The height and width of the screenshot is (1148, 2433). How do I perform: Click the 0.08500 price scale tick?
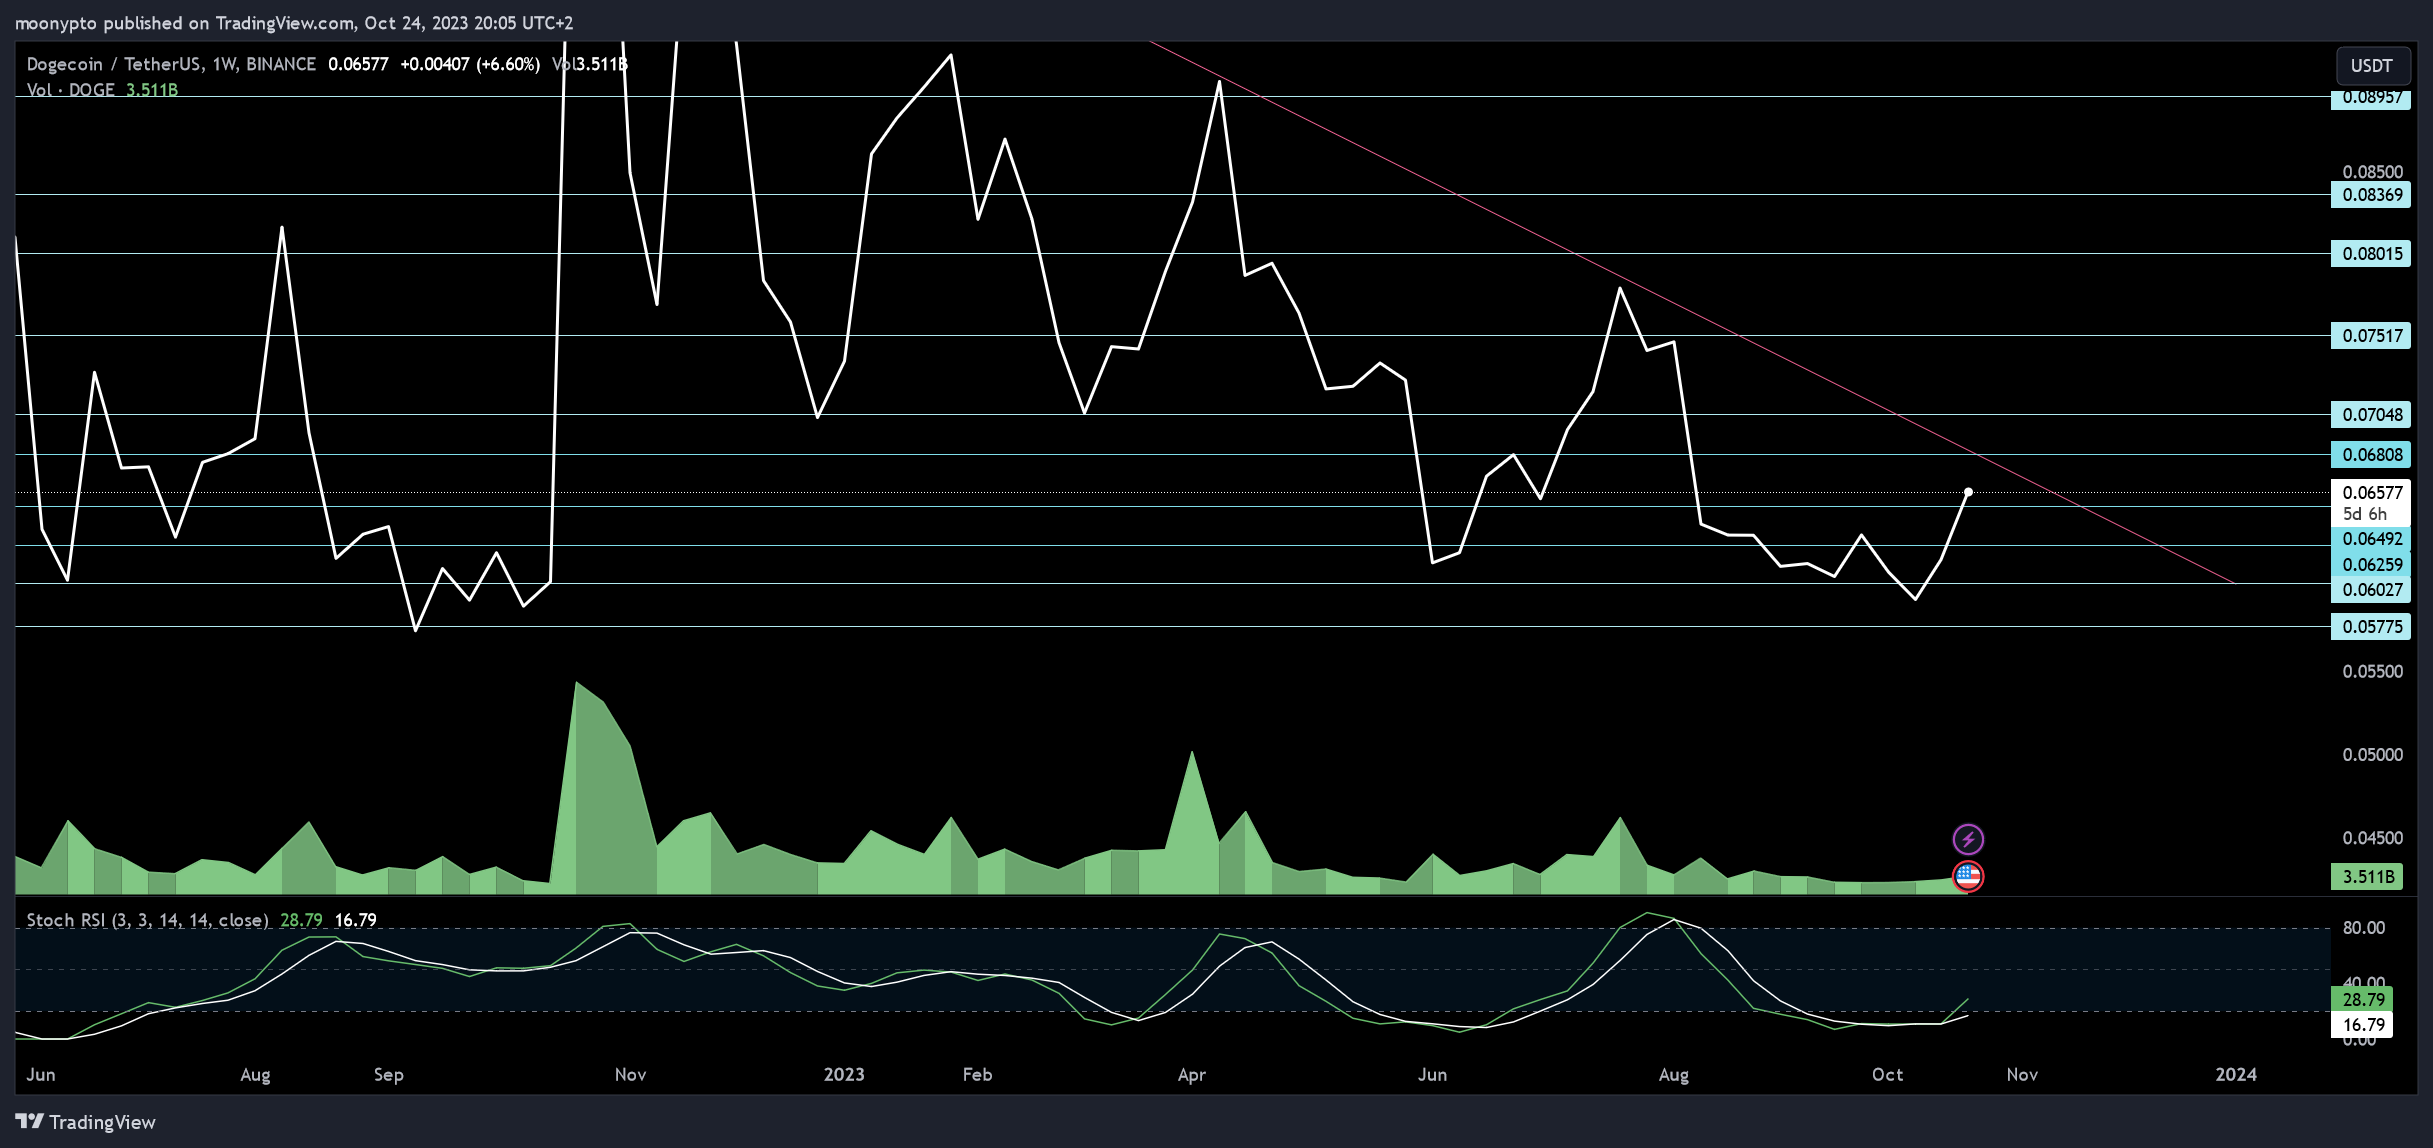coord(2372,172)
